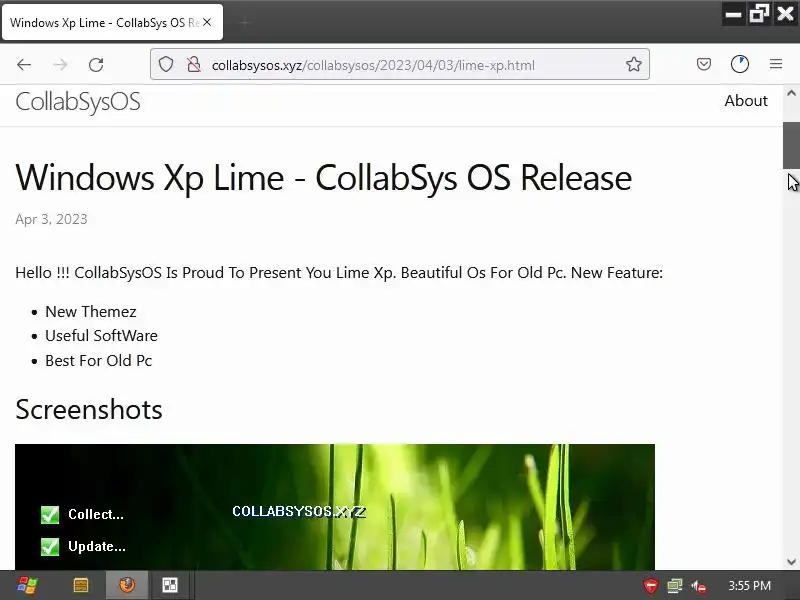Screen dimensions: 800x600
Task: Go back to the previous page
Action: tap(24, 65)
